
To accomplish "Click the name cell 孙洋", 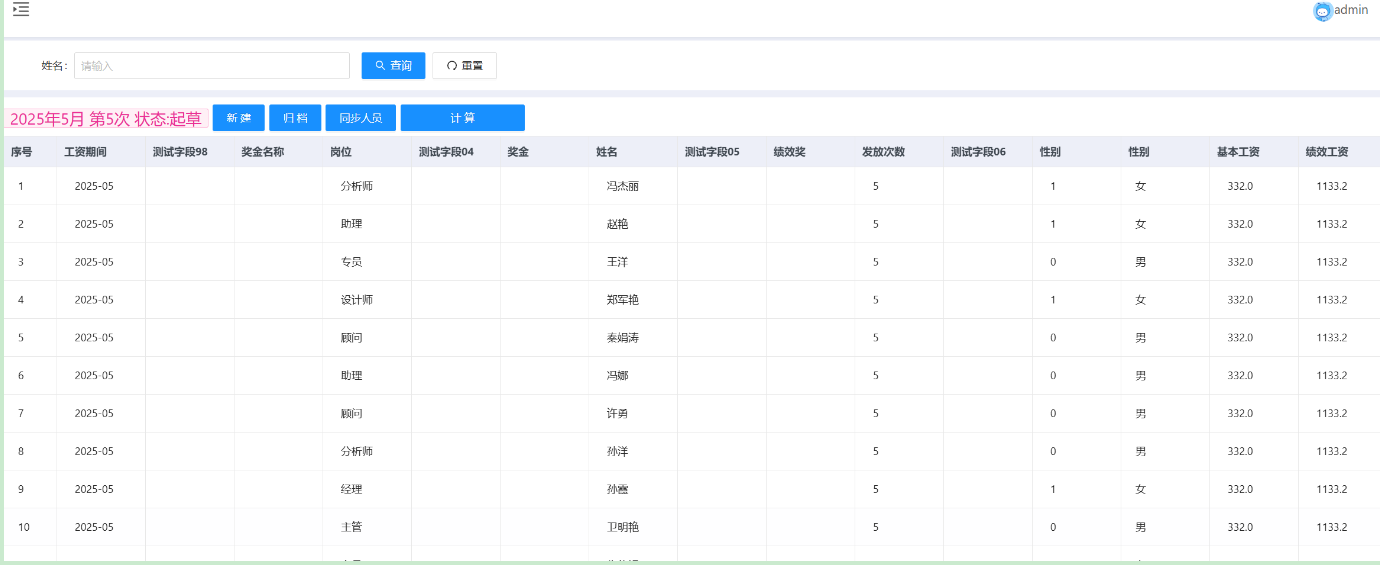I will click(618, 451).
